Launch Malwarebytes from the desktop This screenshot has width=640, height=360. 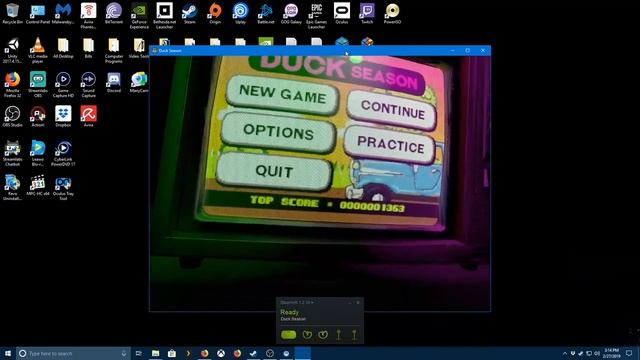coord(63,13)
